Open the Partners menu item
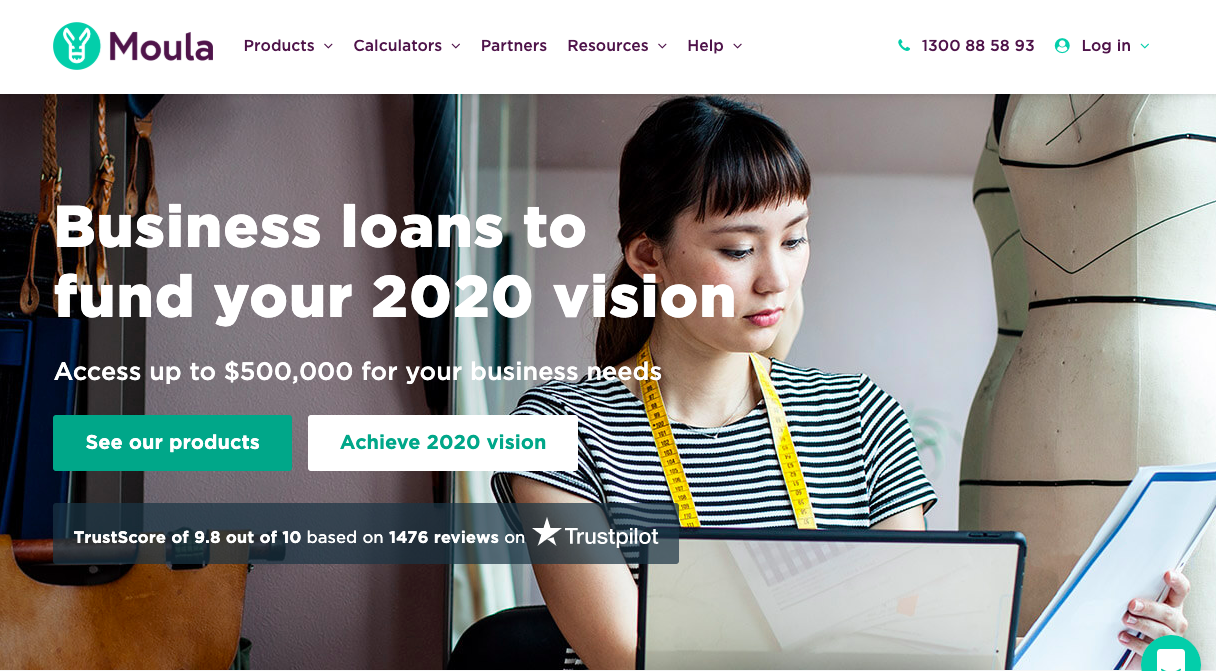Viewport: 1216px width, 671px height. click(514, 46)
